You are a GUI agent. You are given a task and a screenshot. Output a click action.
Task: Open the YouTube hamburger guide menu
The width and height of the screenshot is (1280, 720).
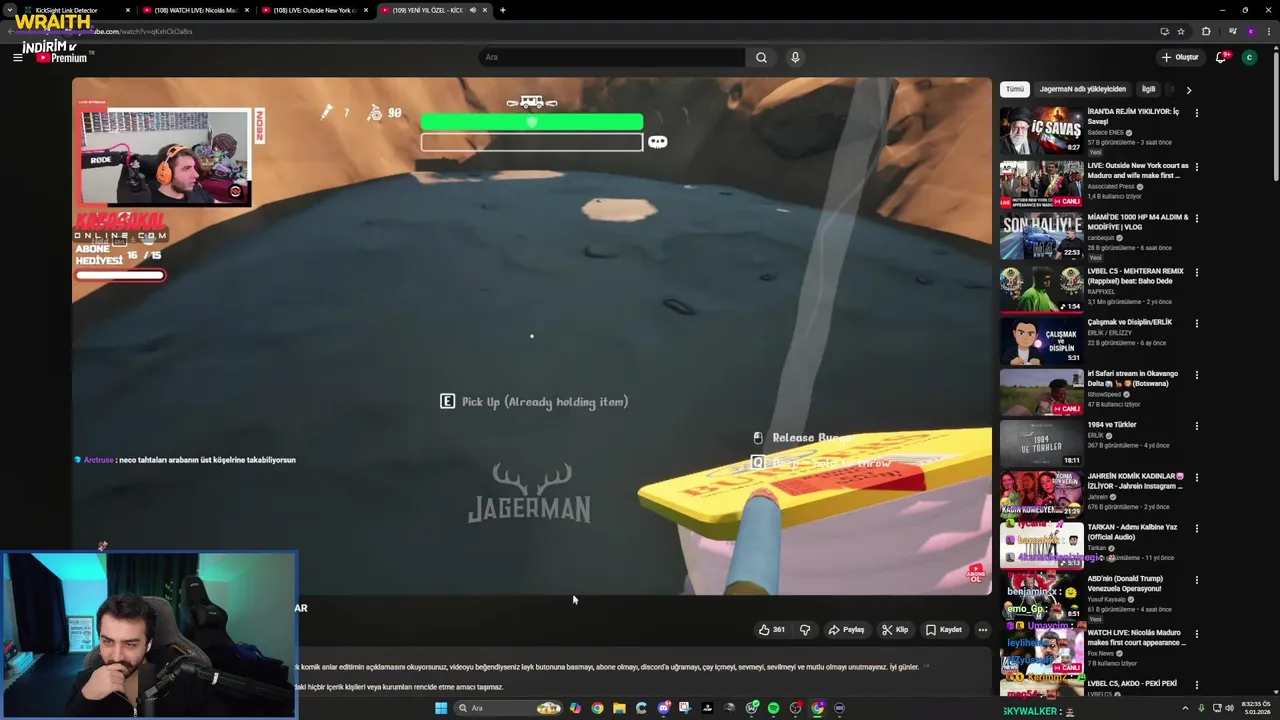pos(17,57)
